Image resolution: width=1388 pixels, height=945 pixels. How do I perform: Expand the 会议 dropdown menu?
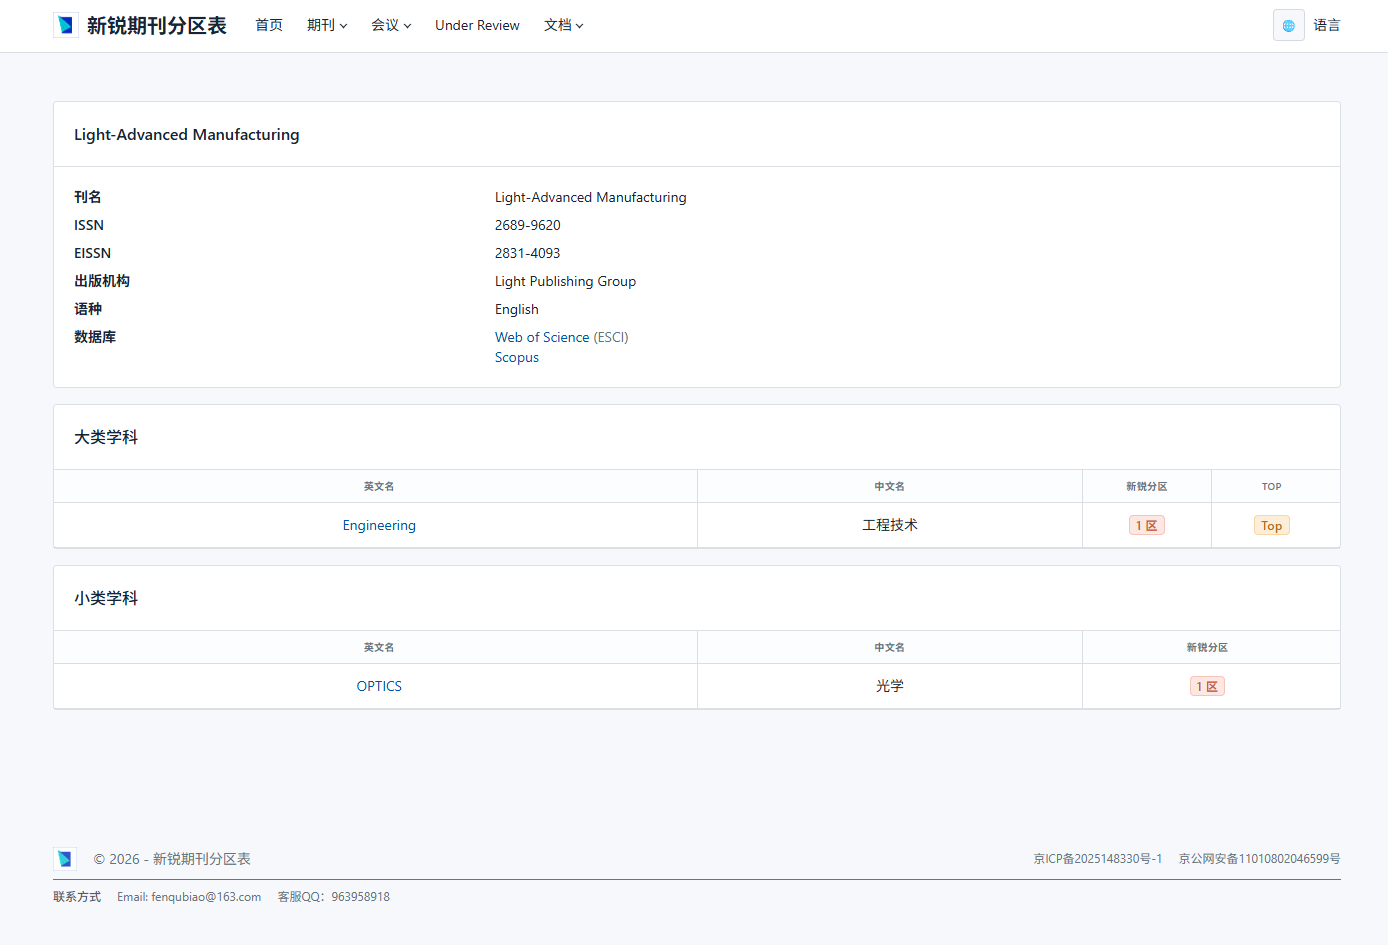(390, 25)
